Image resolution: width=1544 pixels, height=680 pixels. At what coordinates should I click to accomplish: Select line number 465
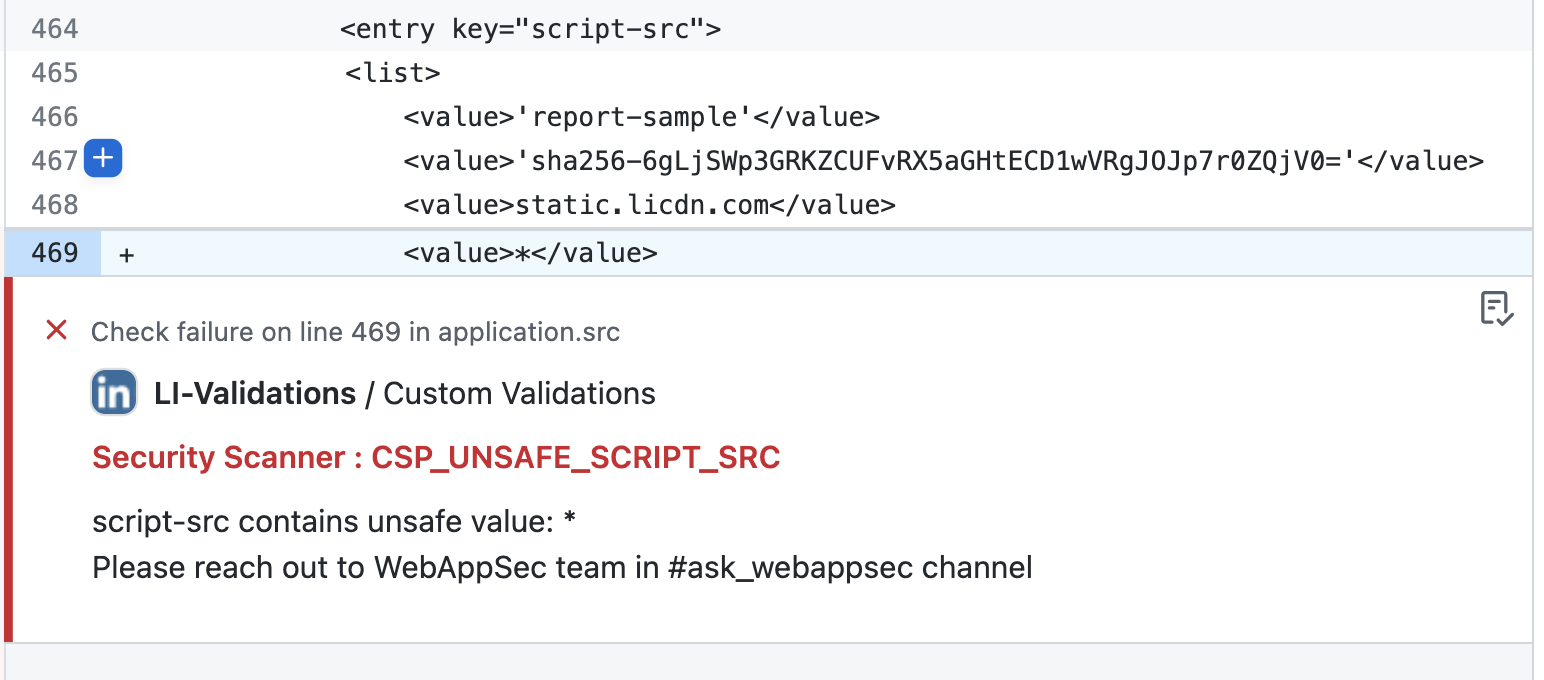point(54,73)
